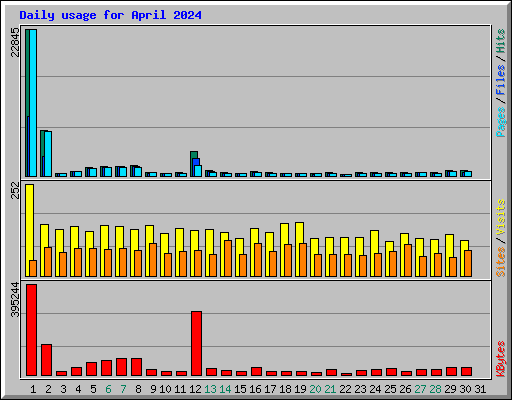
Task: Click the day 1 axis label
Action: 33,389
